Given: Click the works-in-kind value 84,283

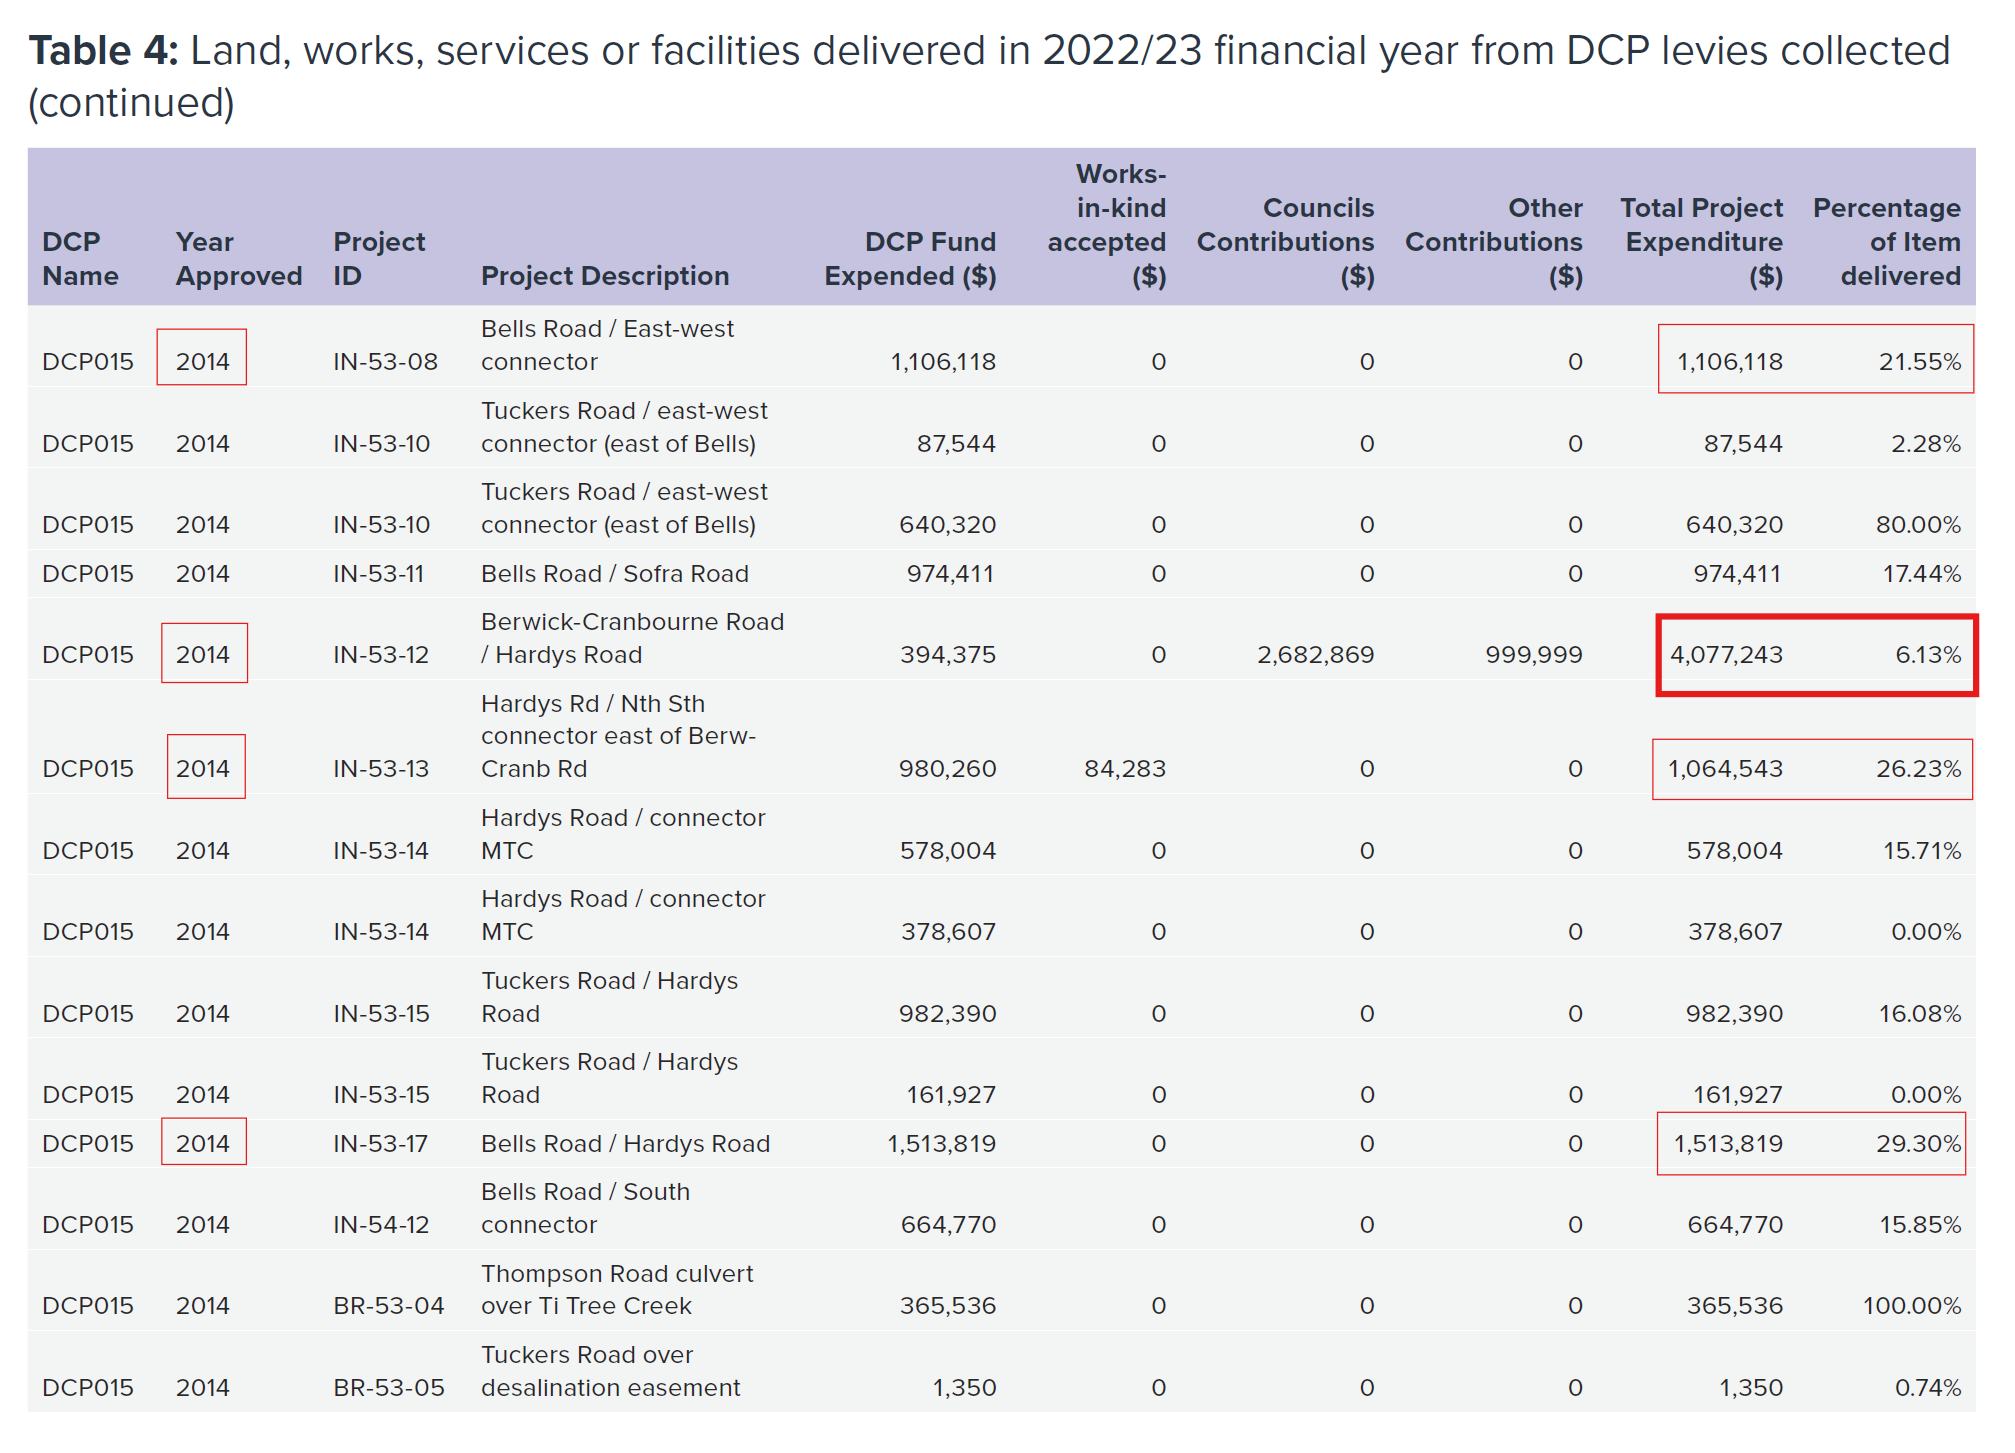Looking at the screenshot, I should point(1125,769).
